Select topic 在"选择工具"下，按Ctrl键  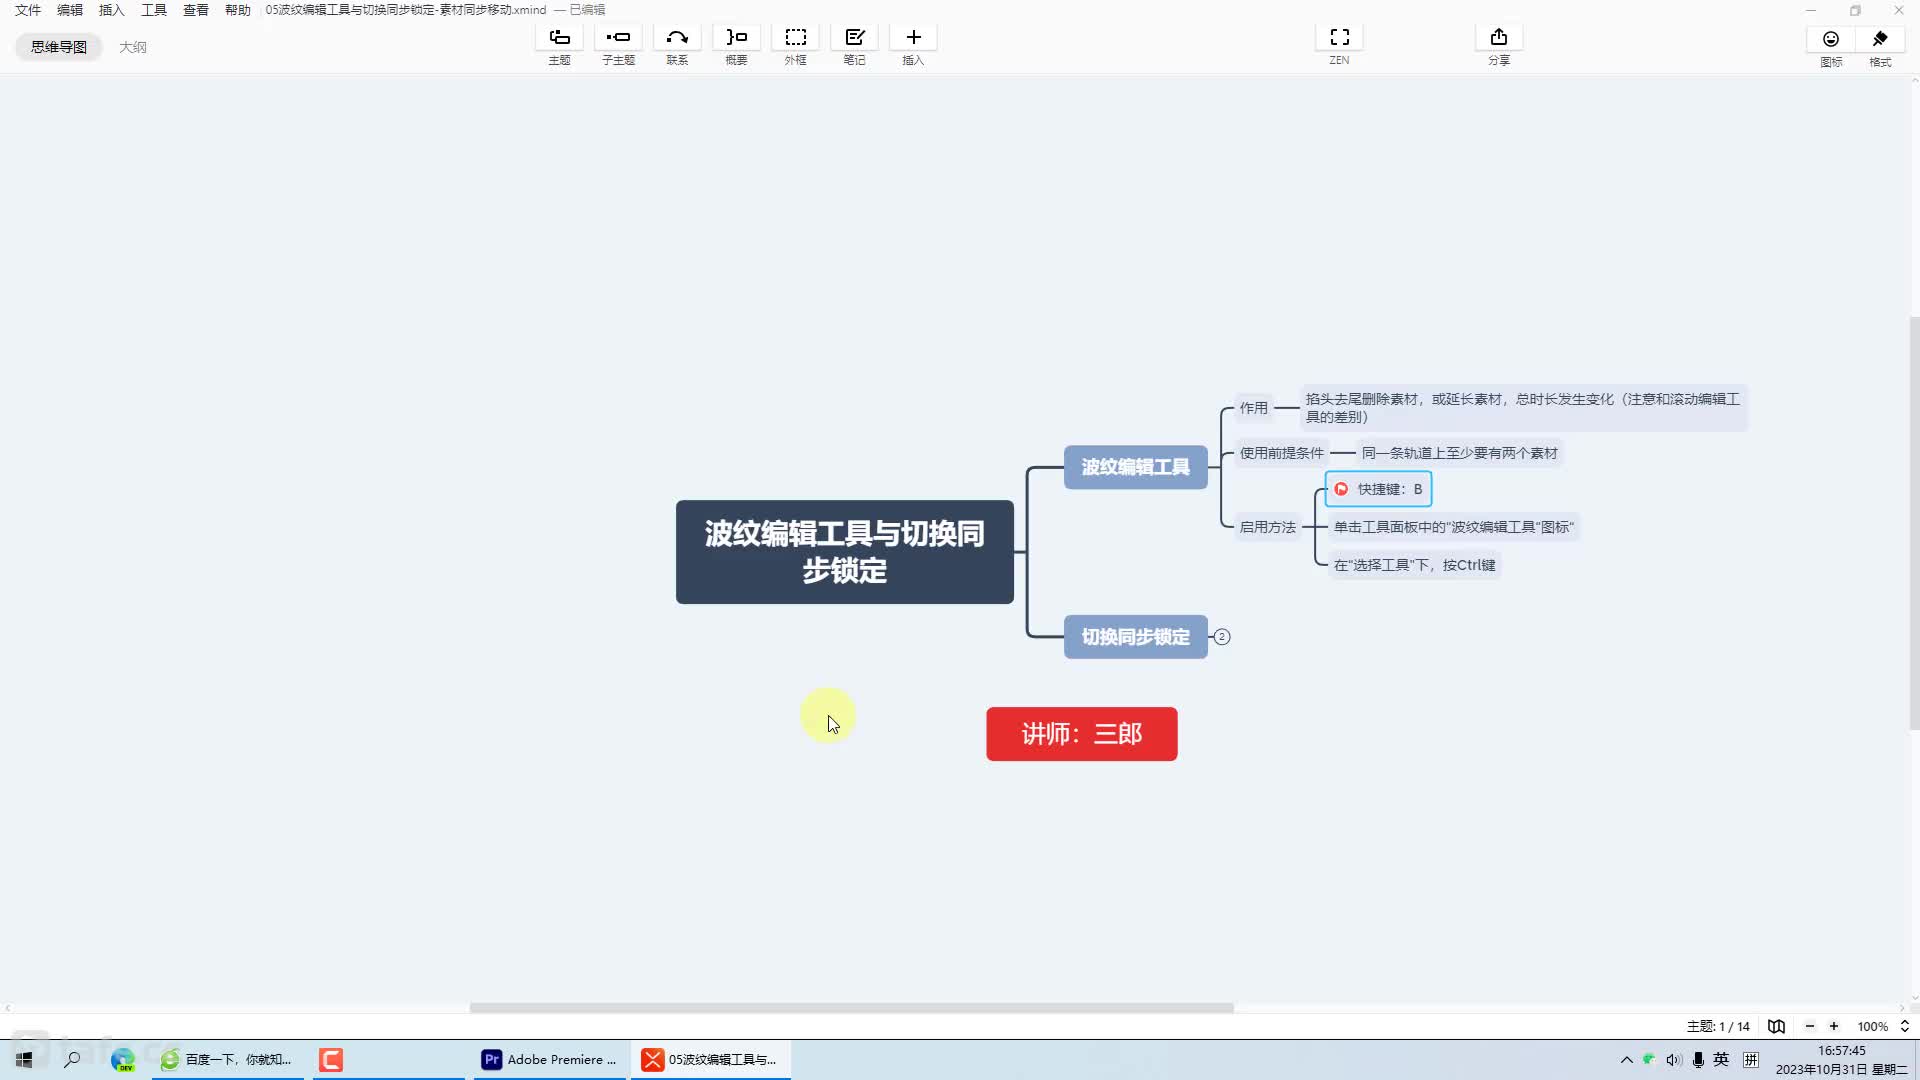click(1415, 565)
